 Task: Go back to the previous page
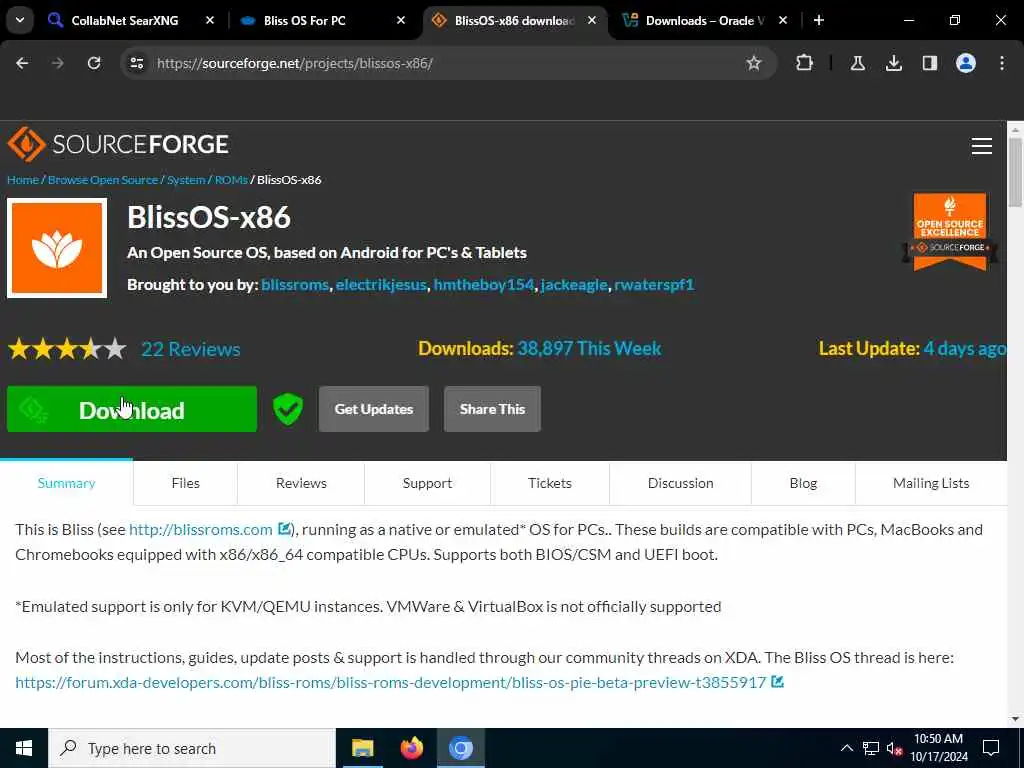coord(22,63)
